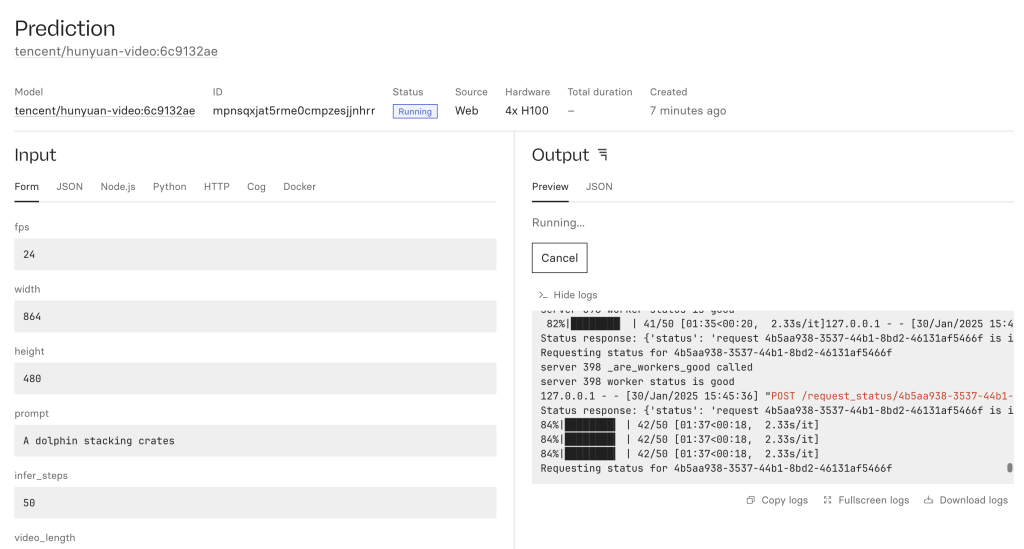The image size is (1024, 549).
Task: Click the height field showing 480
Action: pyautogui.click(x=255, y=379)
